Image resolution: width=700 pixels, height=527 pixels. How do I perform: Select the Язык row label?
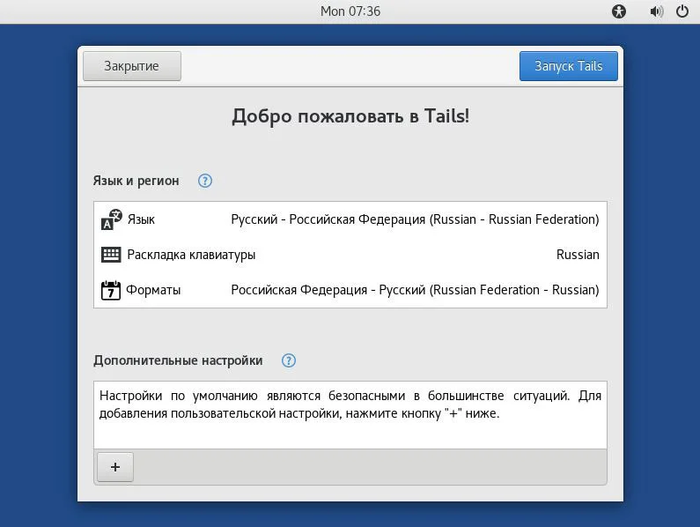(141, 219)
